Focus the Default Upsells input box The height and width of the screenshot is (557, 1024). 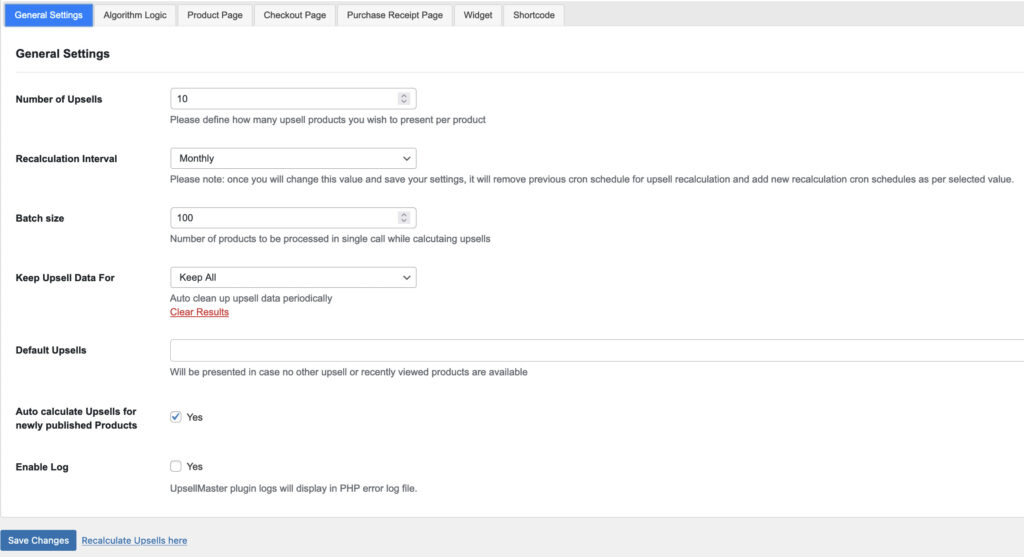click(x=597, y=350)
